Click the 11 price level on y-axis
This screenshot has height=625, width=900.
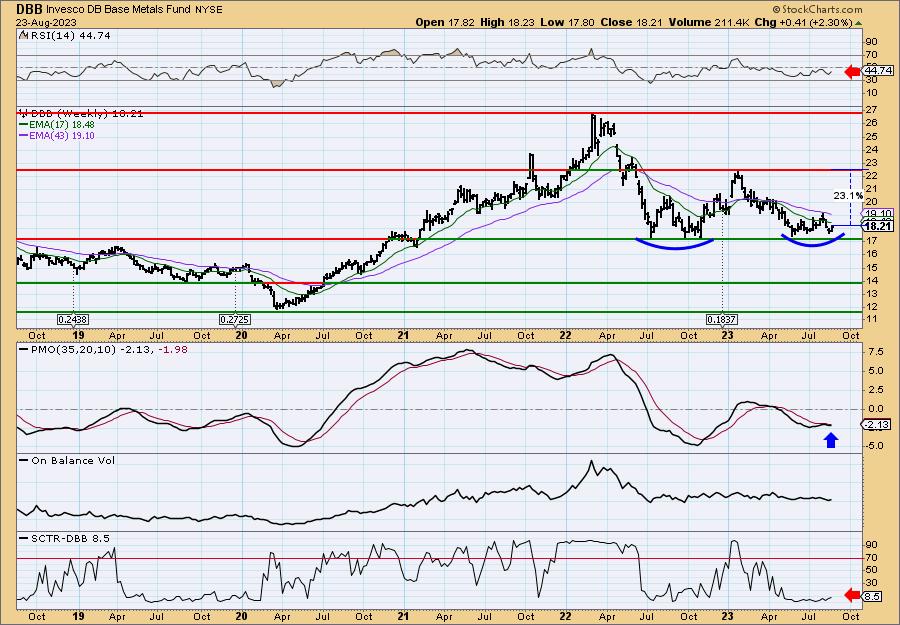[x=871, y=319]
